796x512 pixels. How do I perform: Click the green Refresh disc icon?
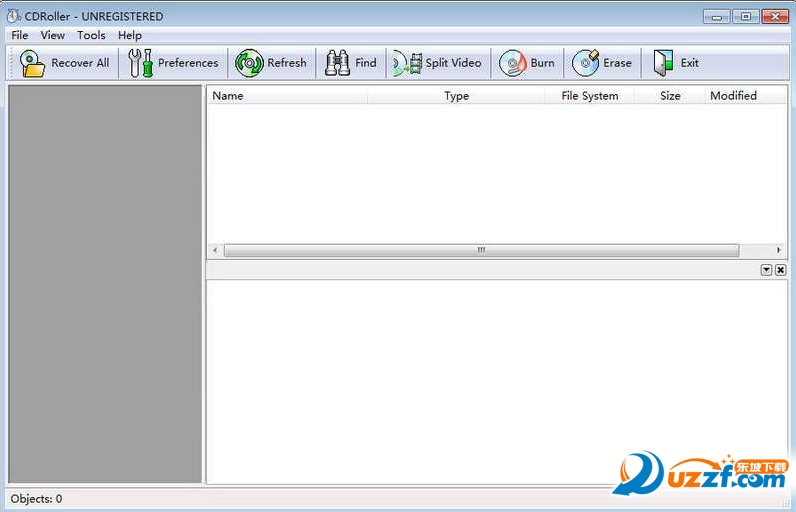249,63
